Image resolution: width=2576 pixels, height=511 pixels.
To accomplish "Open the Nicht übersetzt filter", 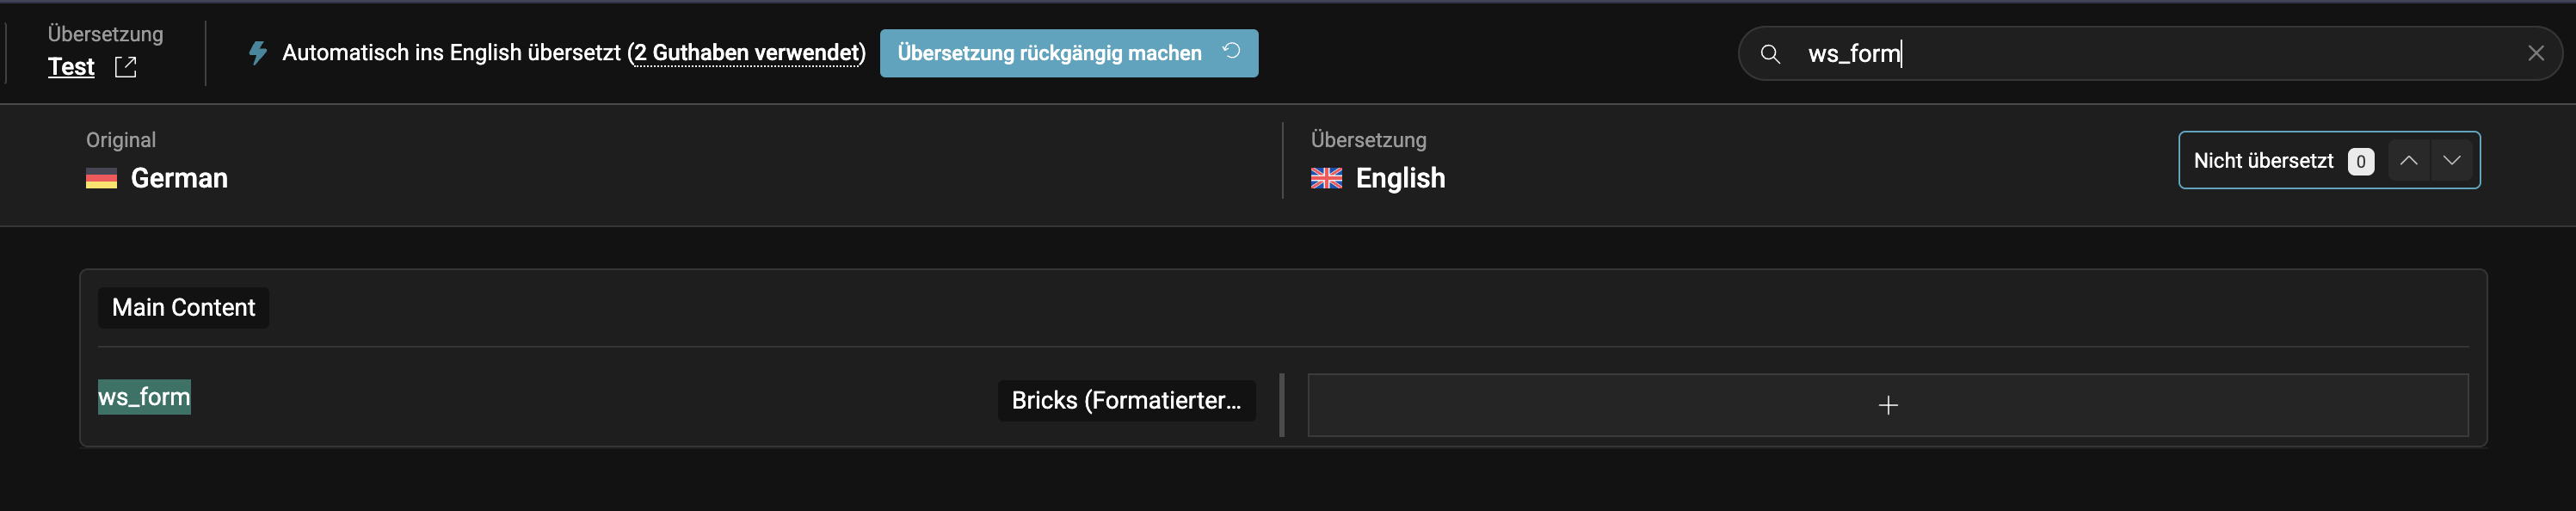I will [x=2263, y=161].
